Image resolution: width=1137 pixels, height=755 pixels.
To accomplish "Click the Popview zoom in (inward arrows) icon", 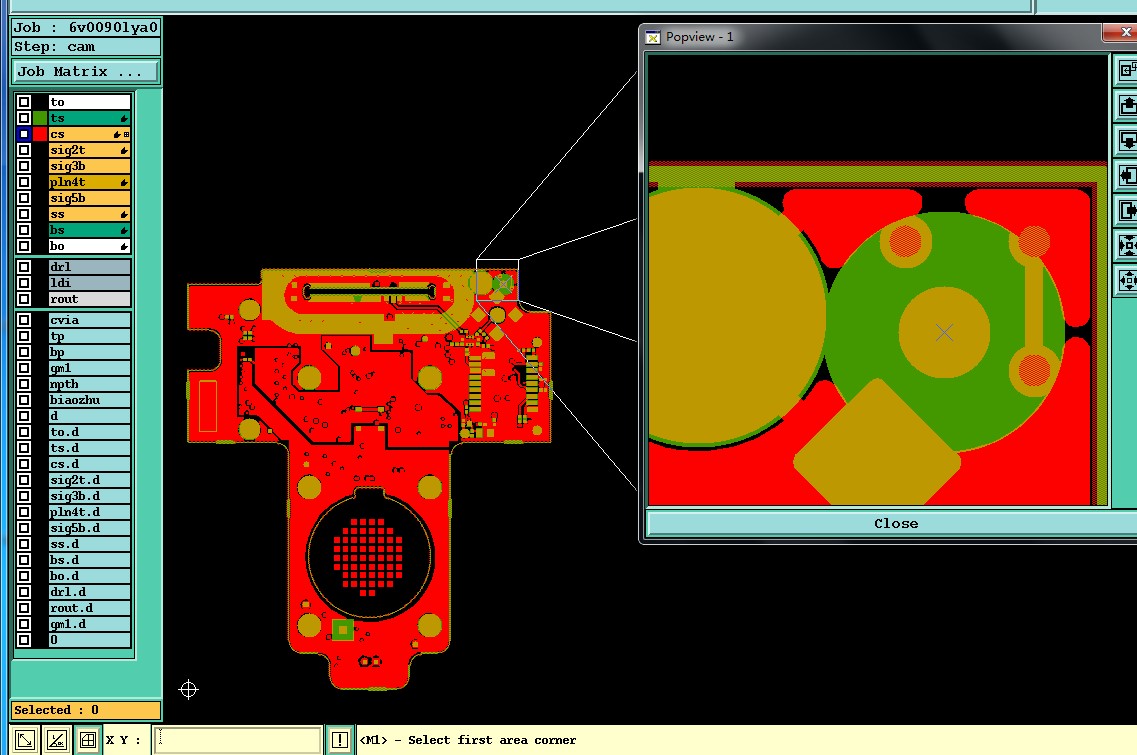I will [1127, 245].
